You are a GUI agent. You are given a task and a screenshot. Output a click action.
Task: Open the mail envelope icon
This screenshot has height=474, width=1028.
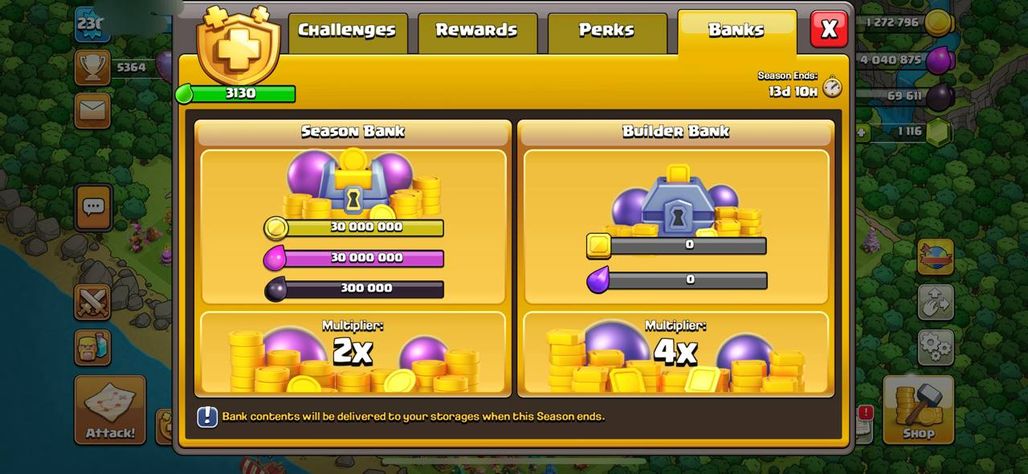coord(92,110)
